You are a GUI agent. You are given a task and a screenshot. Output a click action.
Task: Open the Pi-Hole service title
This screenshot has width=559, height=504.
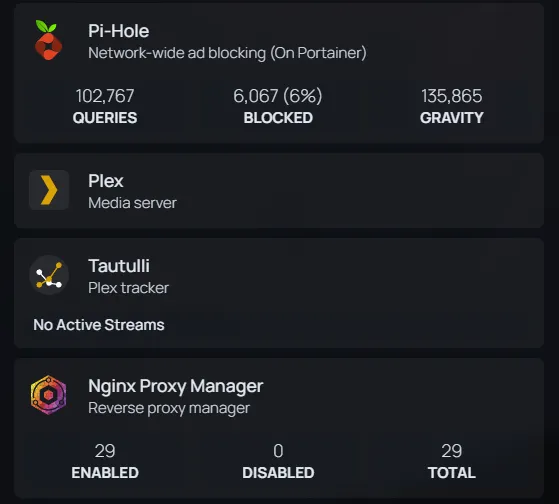tap(119, 31)
